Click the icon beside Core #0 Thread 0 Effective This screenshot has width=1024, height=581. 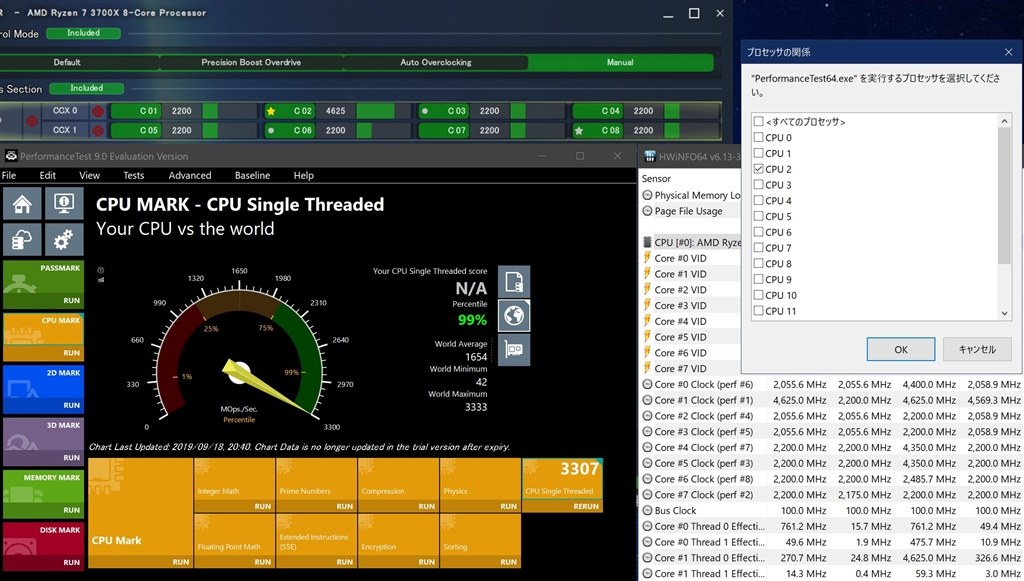coord(647,526)
